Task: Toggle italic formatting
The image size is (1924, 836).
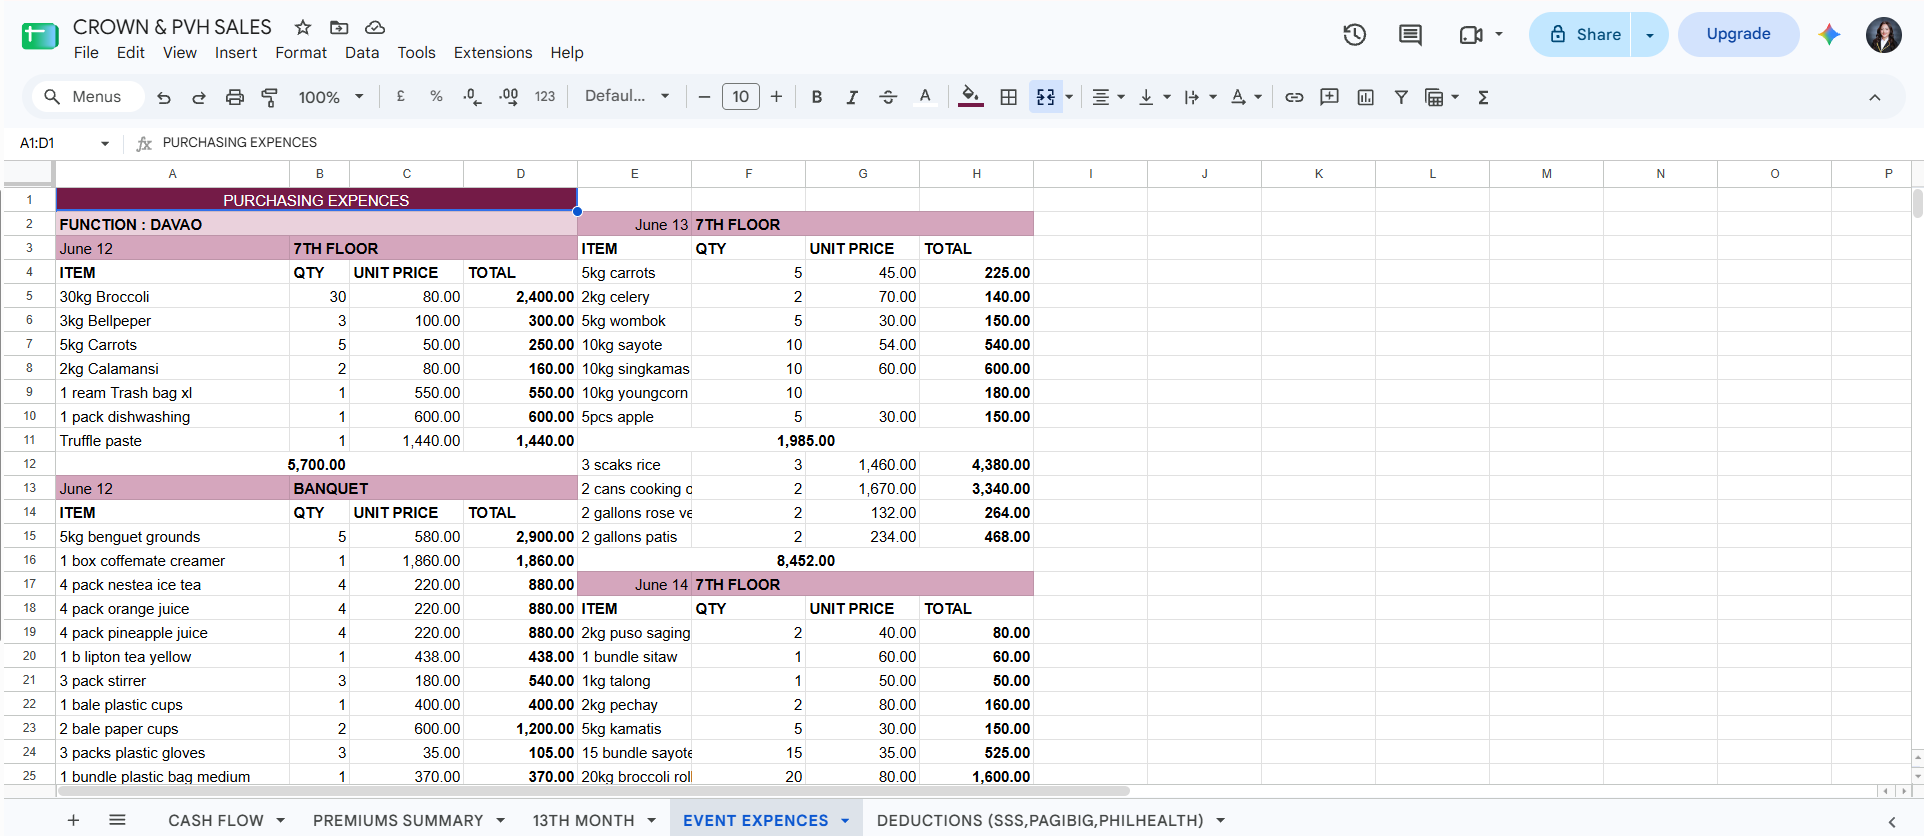Action: pos(852,97)
